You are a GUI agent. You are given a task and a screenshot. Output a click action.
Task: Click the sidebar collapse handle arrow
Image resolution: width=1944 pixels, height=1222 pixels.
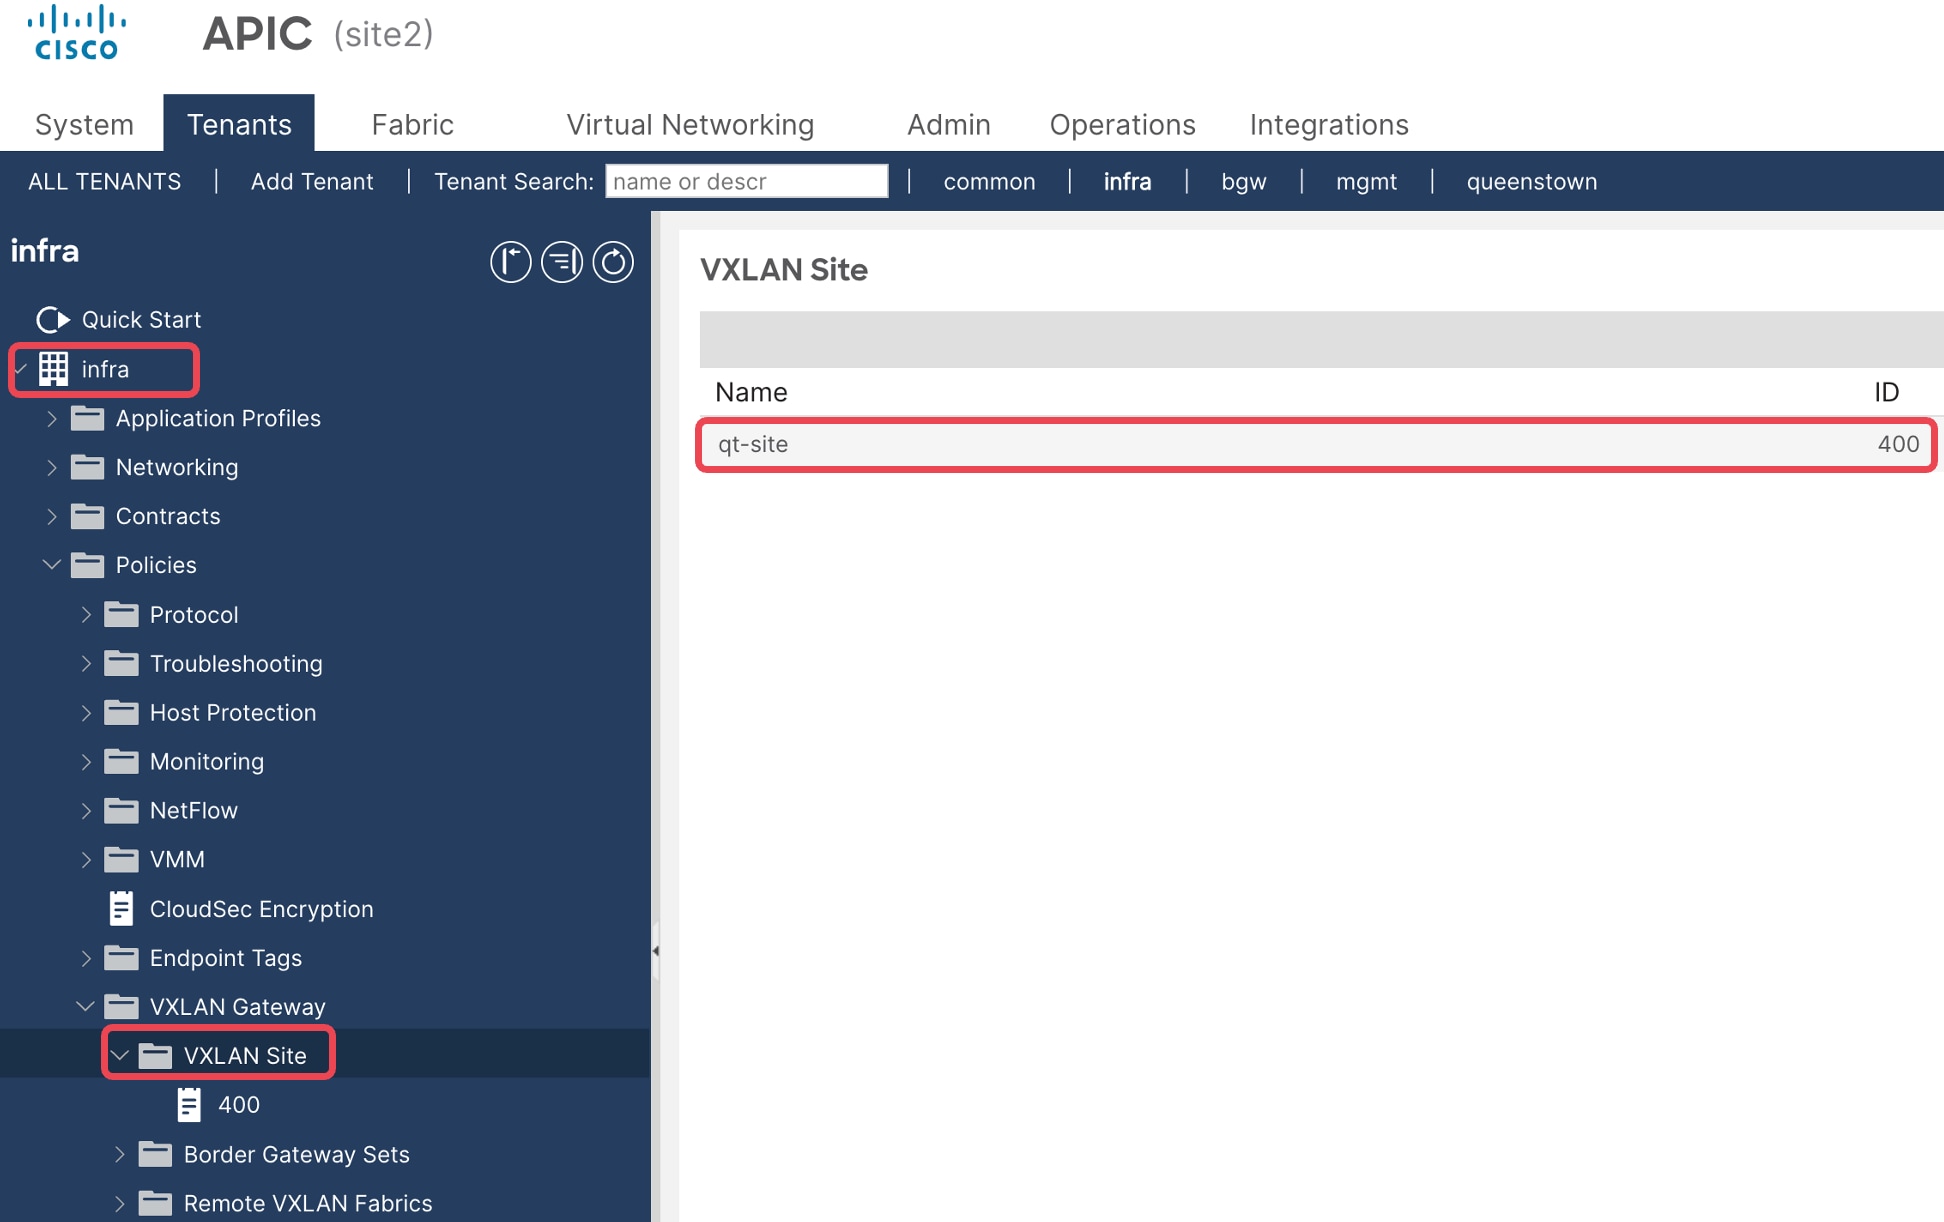tap(655, 951)
